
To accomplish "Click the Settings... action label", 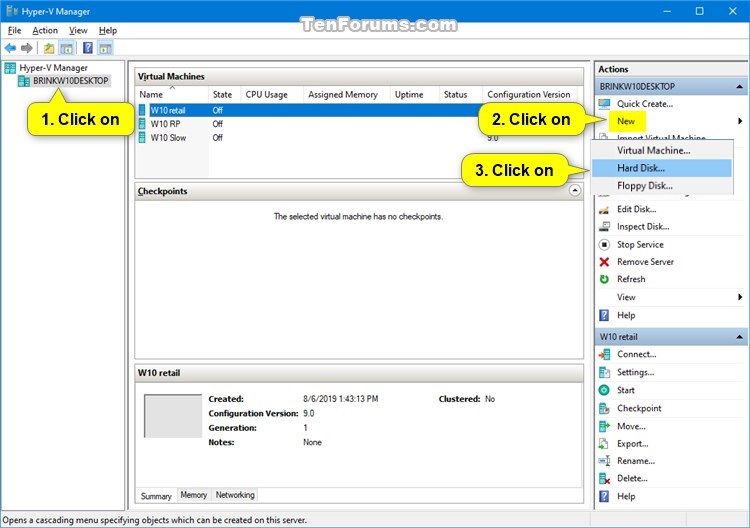I will pos(636,372).
